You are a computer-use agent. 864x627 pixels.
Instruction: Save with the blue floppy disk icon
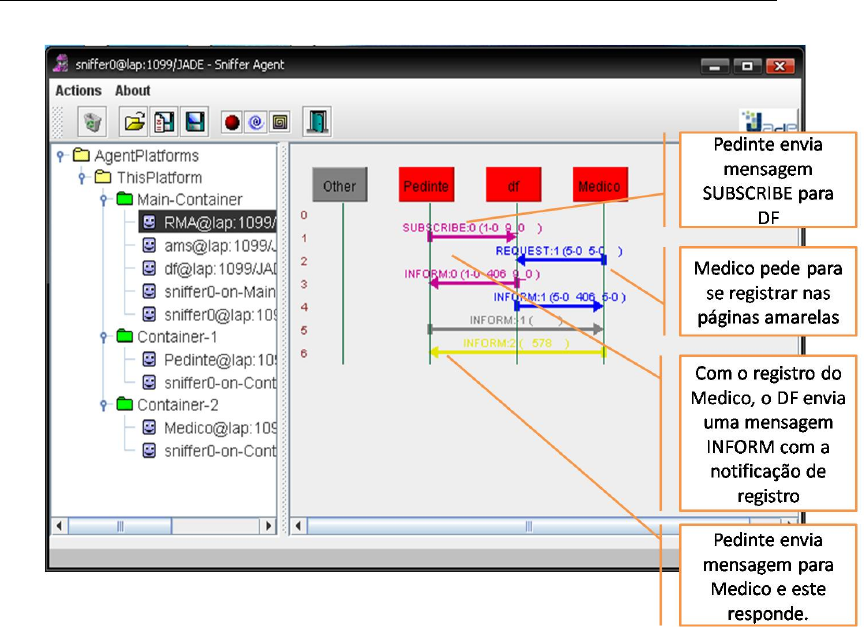[x=195, y=122]
